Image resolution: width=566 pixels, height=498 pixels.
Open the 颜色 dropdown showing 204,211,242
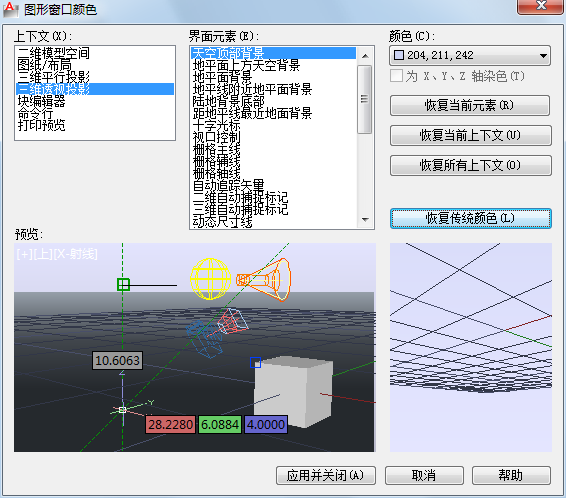[x=470, y=55]
